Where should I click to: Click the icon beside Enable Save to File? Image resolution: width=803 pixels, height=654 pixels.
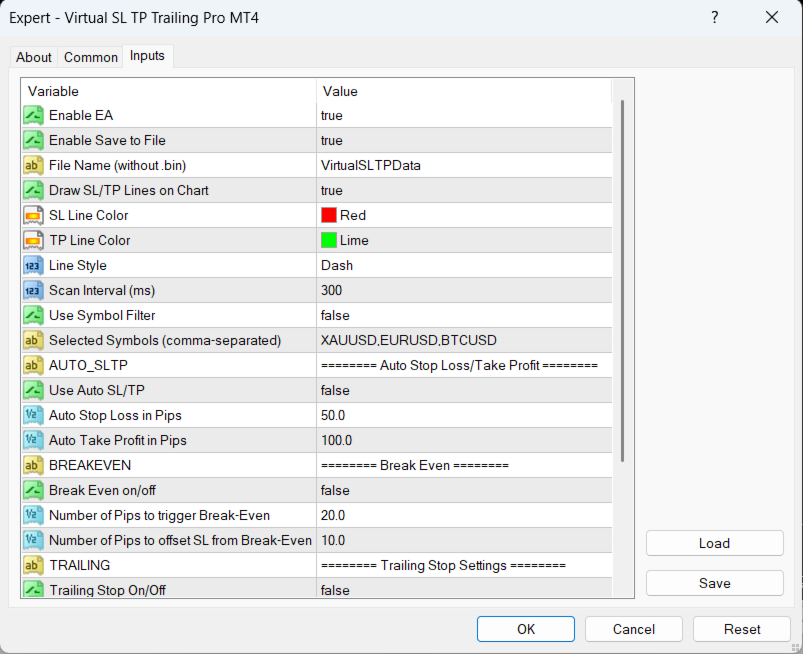(x=33, y=140)
